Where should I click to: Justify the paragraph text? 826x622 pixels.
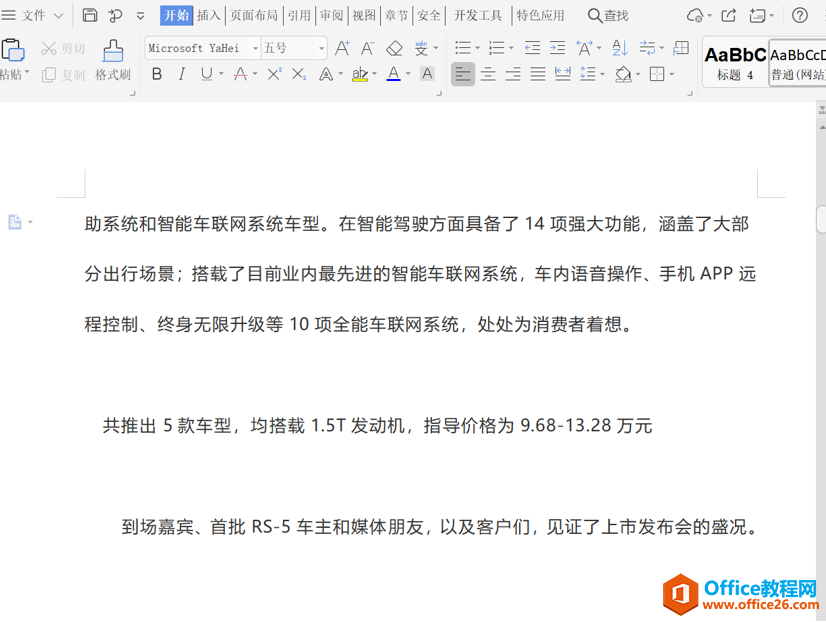click(538, 74)
